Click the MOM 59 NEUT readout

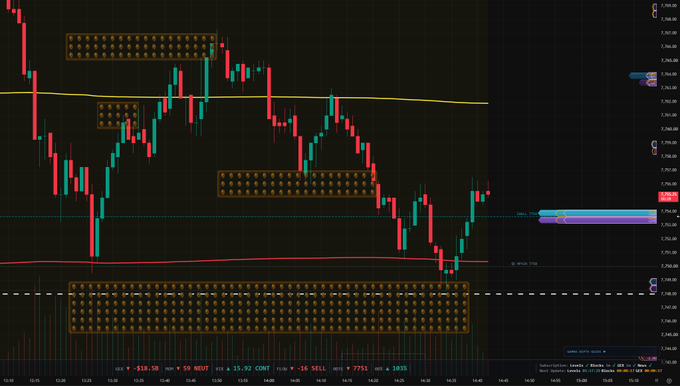[x=187, y=369]
